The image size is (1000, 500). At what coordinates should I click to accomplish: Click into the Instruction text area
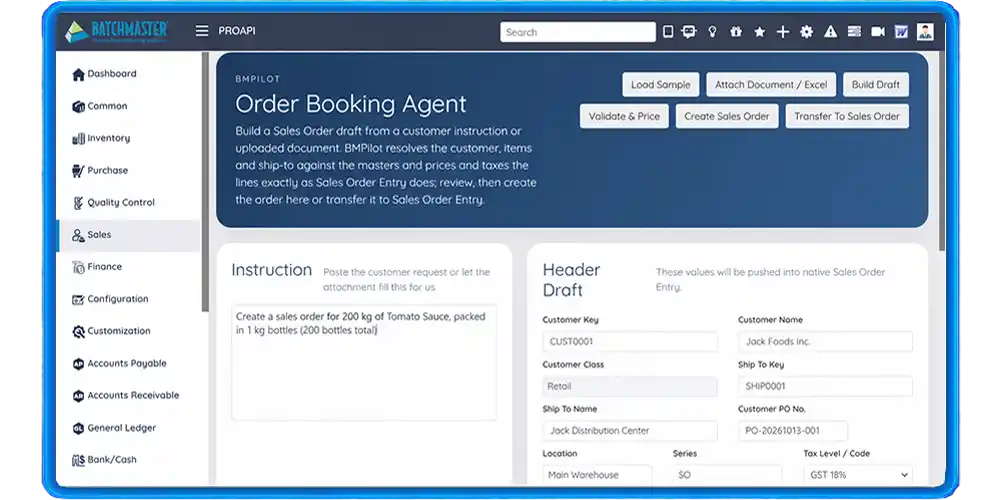364,362
